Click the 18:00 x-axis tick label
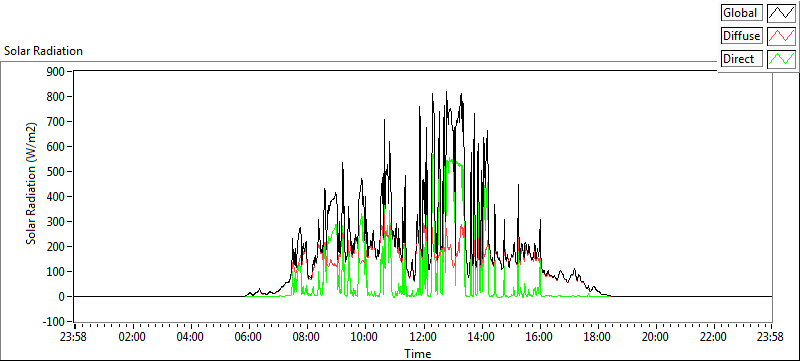800x361 pixels. tap(597, 337)
